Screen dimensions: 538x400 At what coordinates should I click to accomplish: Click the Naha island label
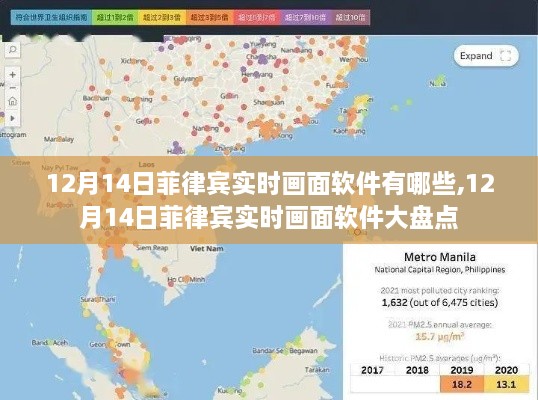(438, 83)
